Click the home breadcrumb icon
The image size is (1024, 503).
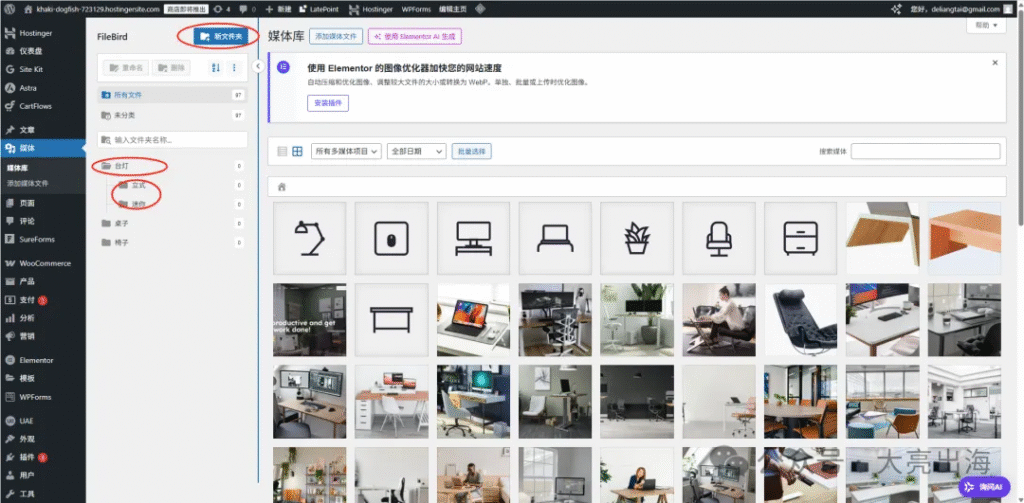pos(282,187)
